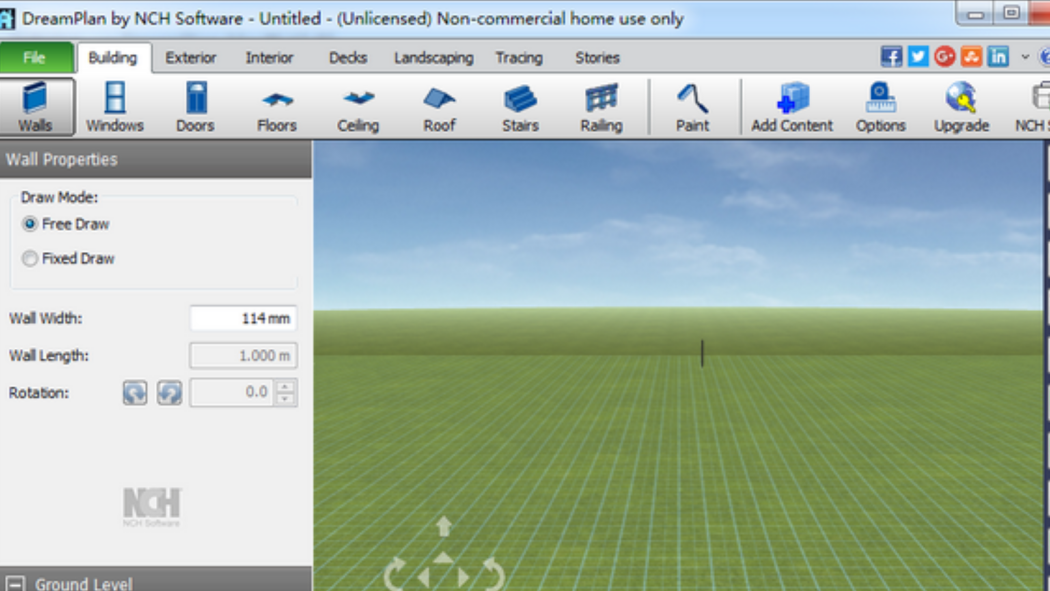Click the LinkedIn share icon
The height and width of the screenshot is (591, 1050).
pyautogui.click(x=998, y=57)
